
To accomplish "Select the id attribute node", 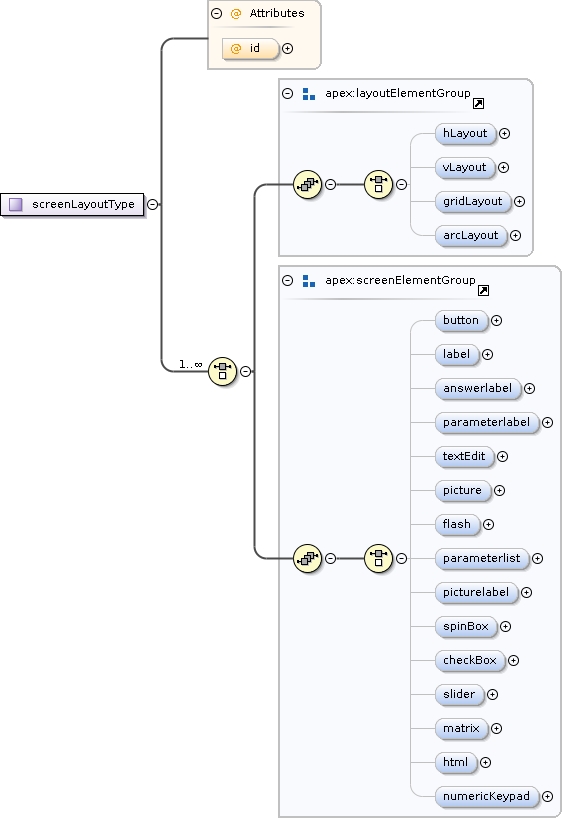I will pos(251,49).
